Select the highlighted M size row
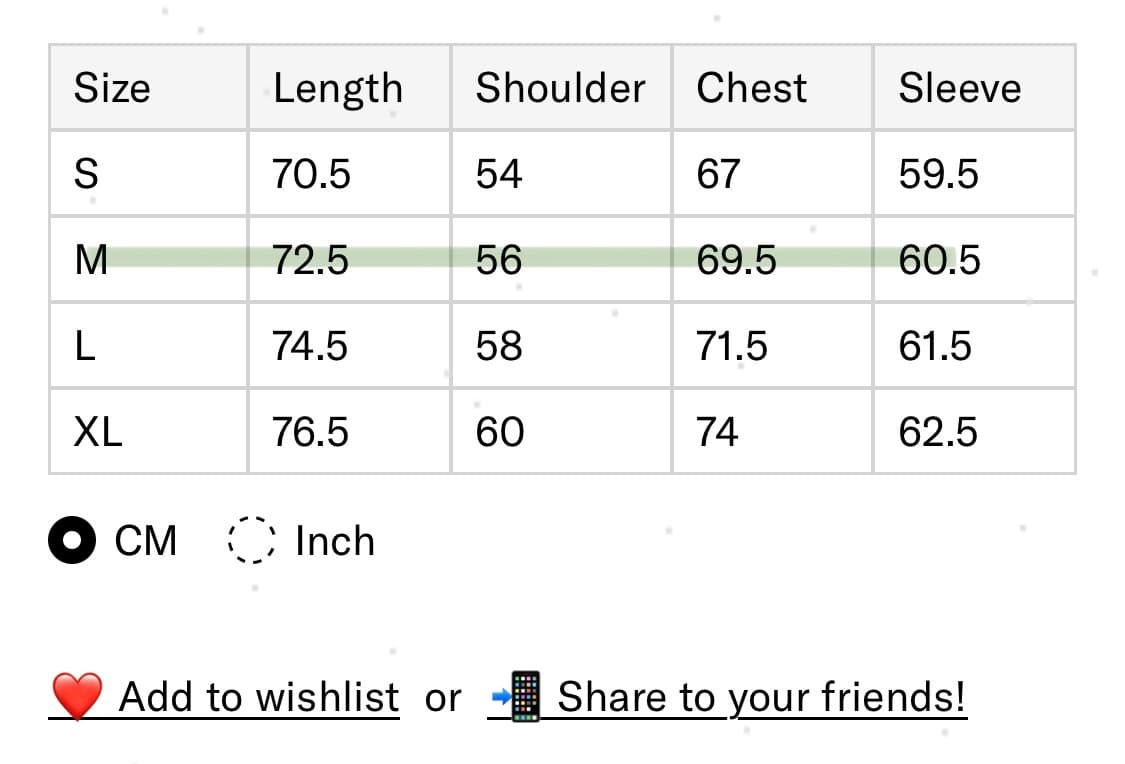1125x764 pixels. click(91, 260)
